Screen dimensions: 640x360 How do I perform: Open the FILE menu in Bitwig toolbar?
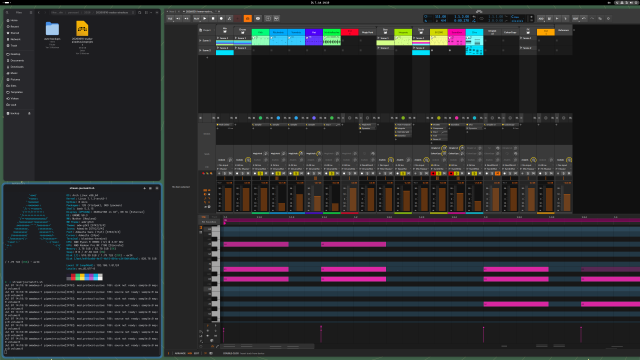tap(171, 18)
